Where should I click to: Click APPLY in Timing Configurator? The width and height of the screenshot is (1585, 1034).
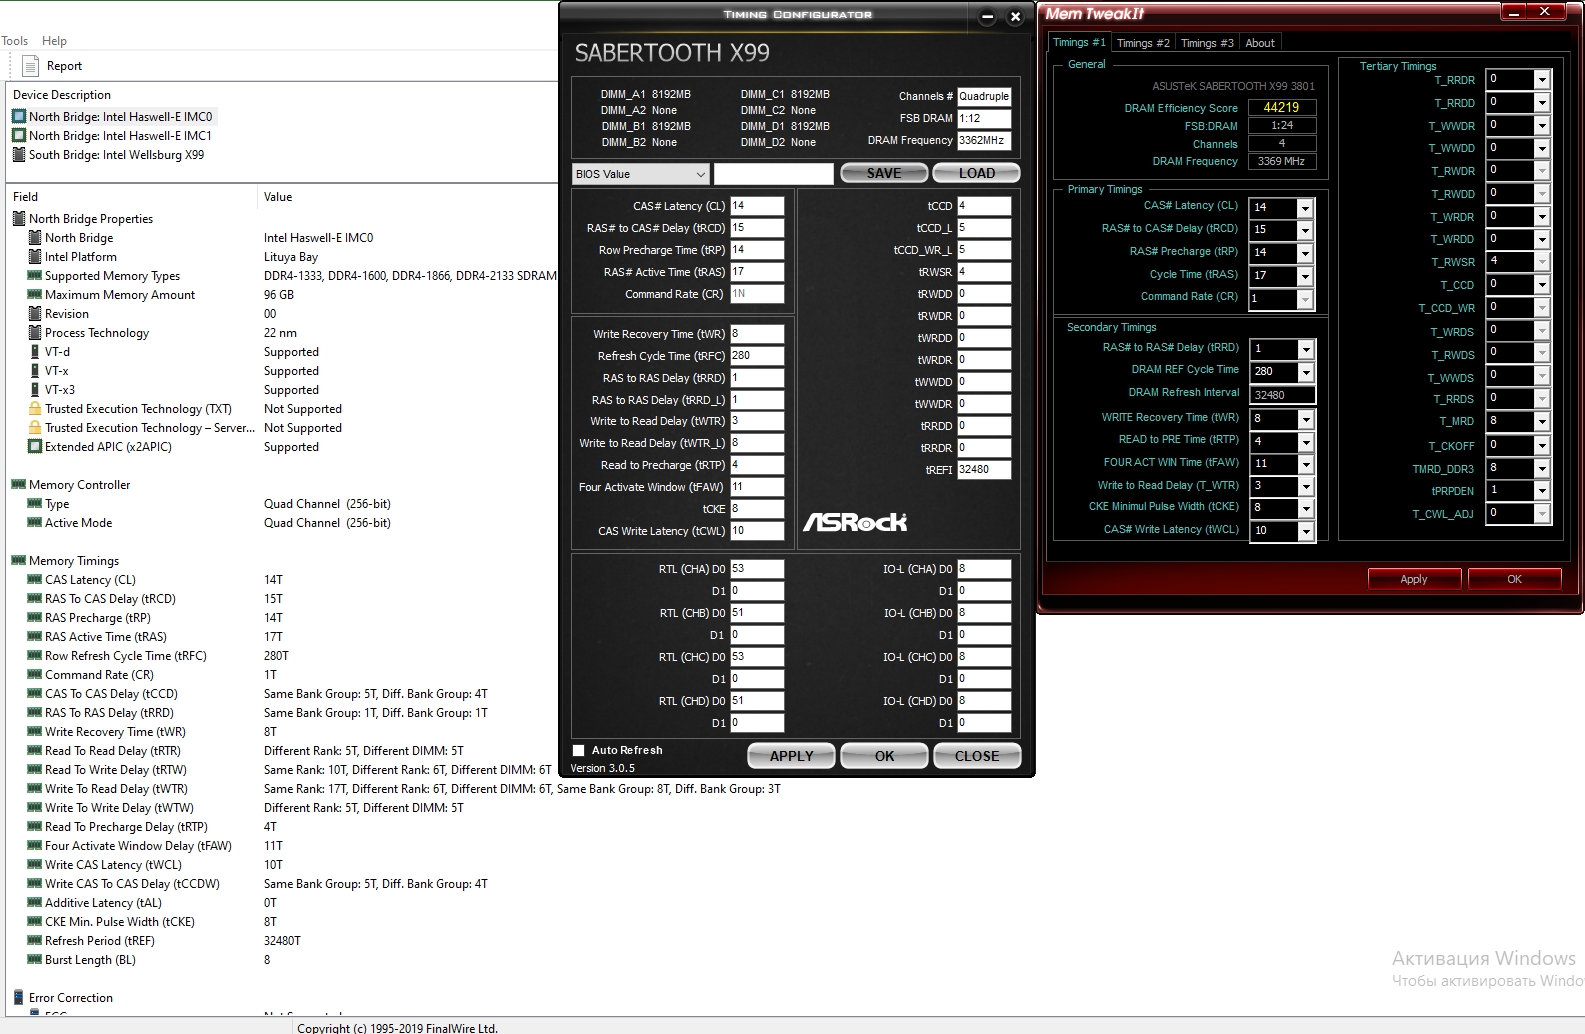click(x=791, y=756)
